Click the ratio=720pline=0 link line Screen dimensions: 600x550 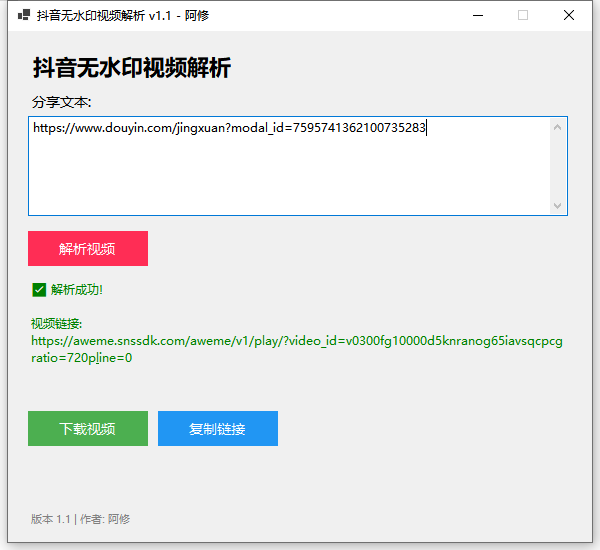(x=82, y=358)
